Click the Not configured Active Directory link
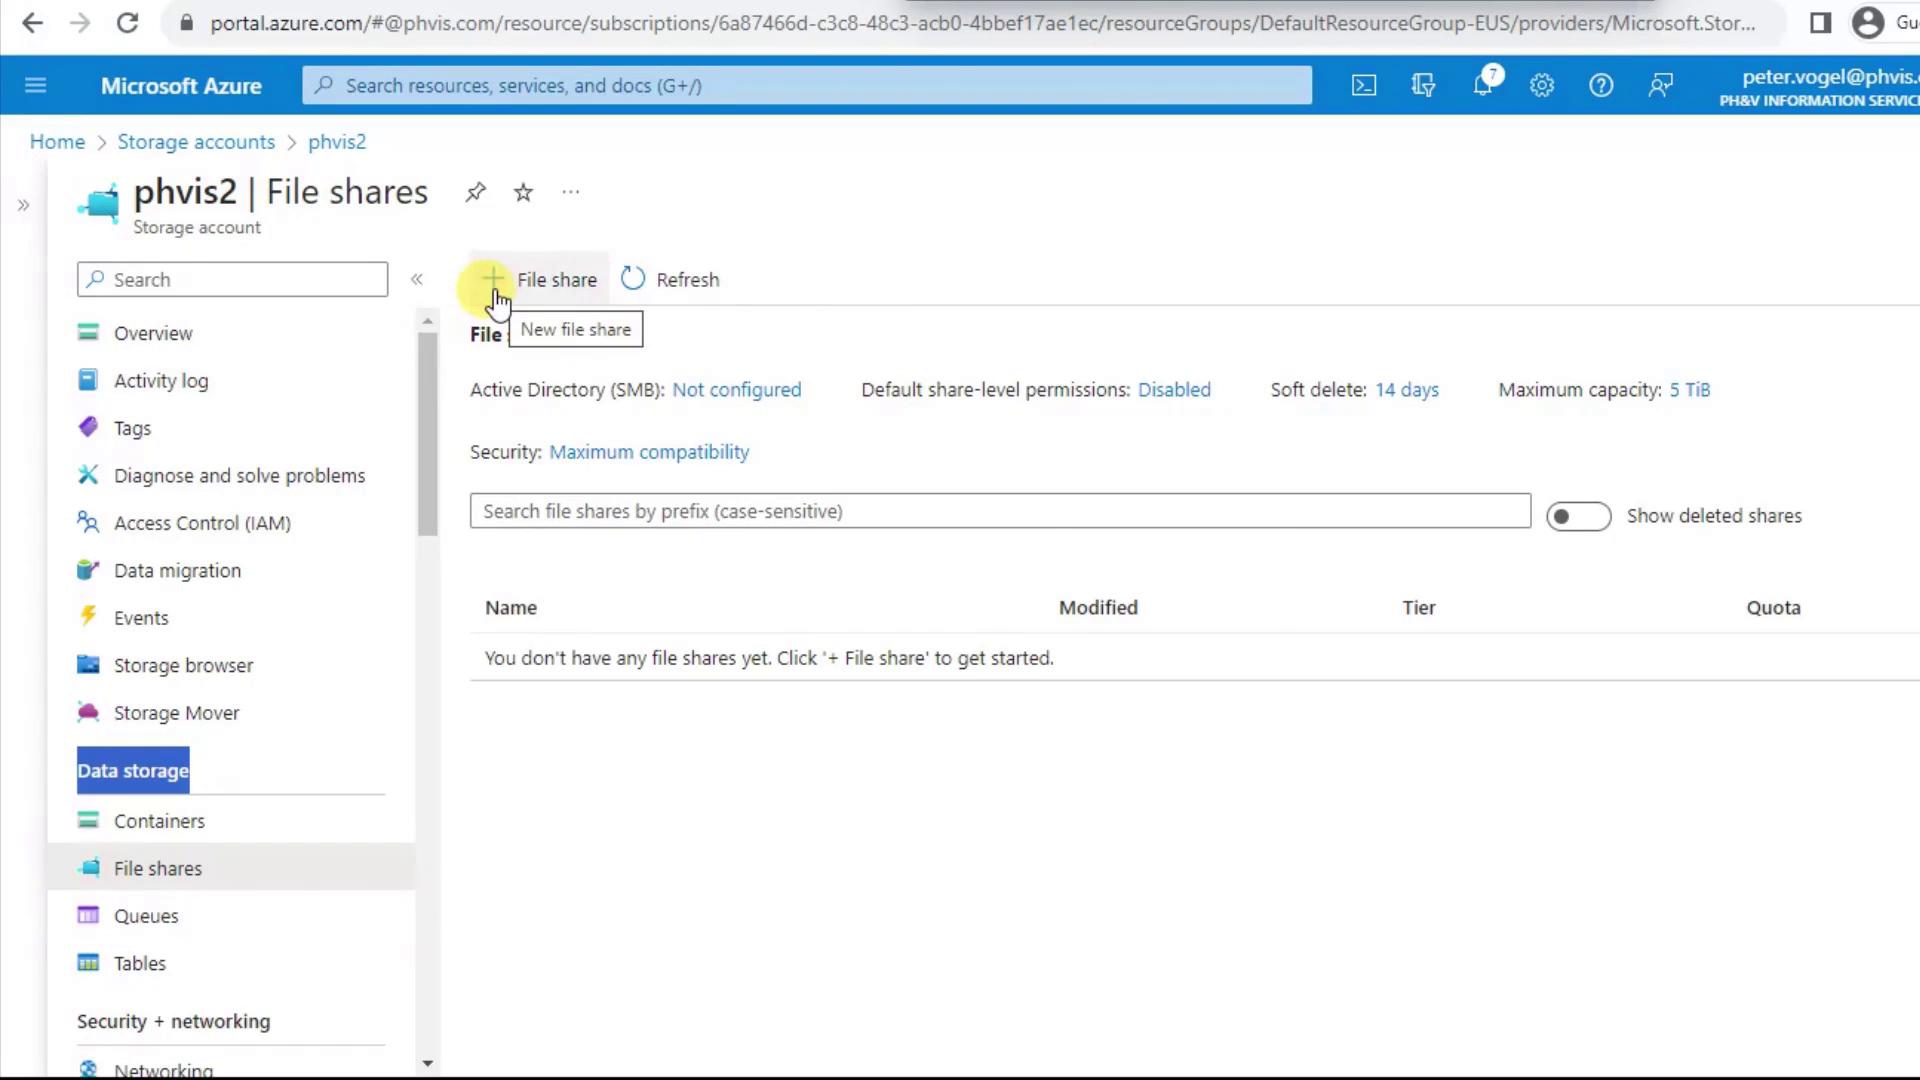 point(736,390)
